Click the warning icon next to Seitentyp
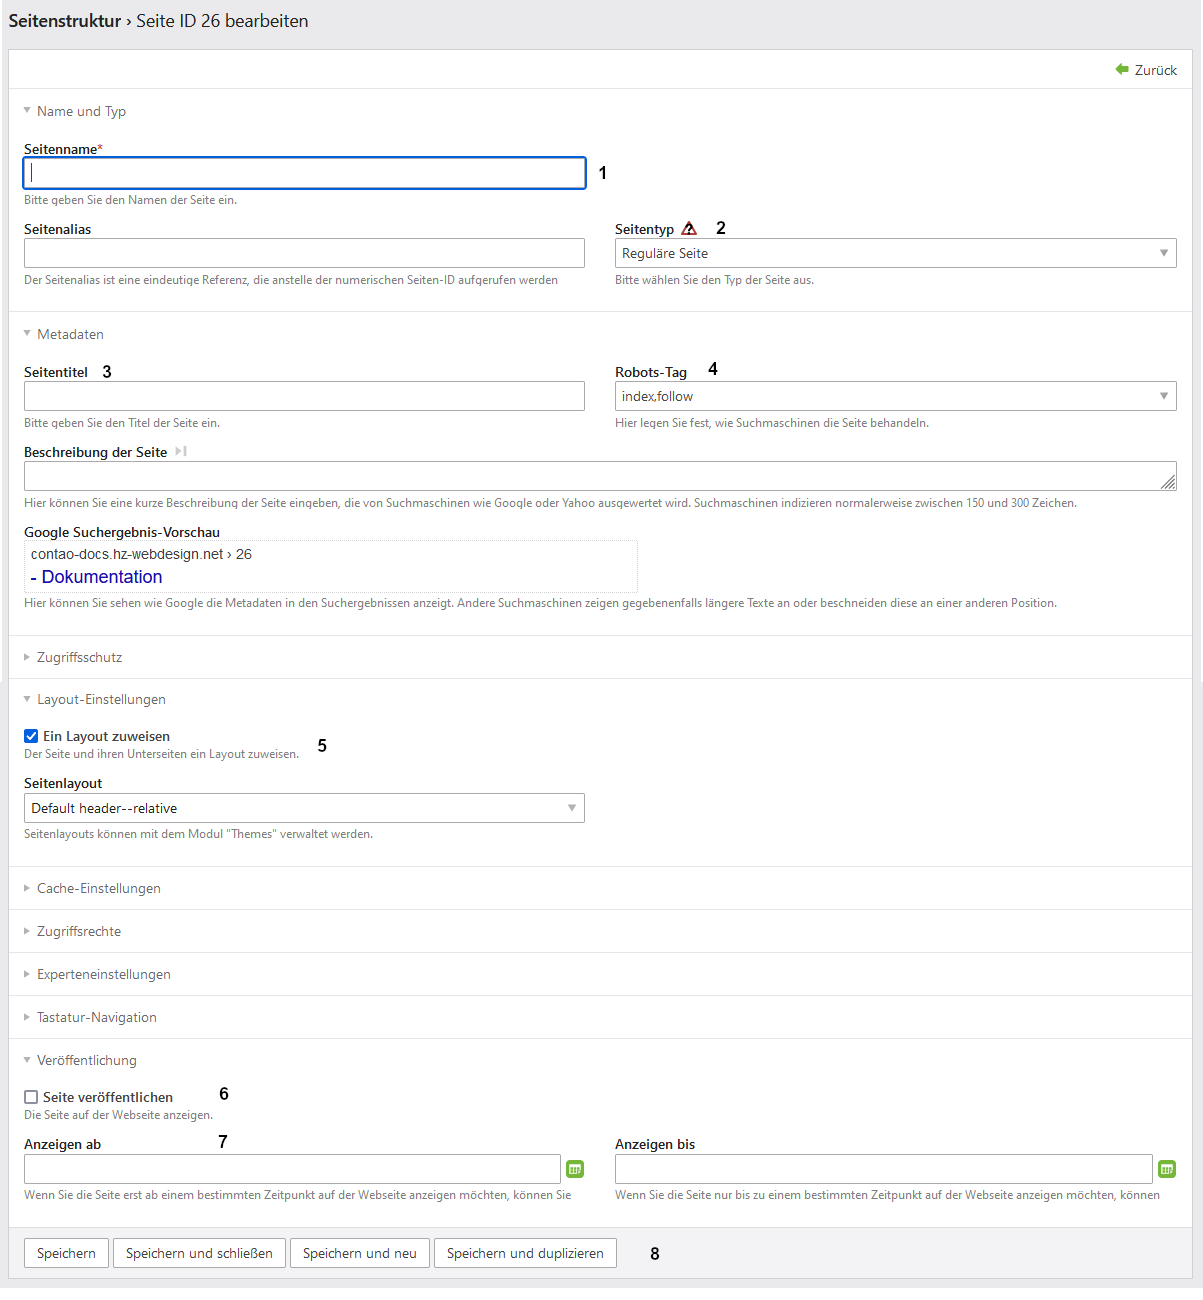 tap(689, 229)
